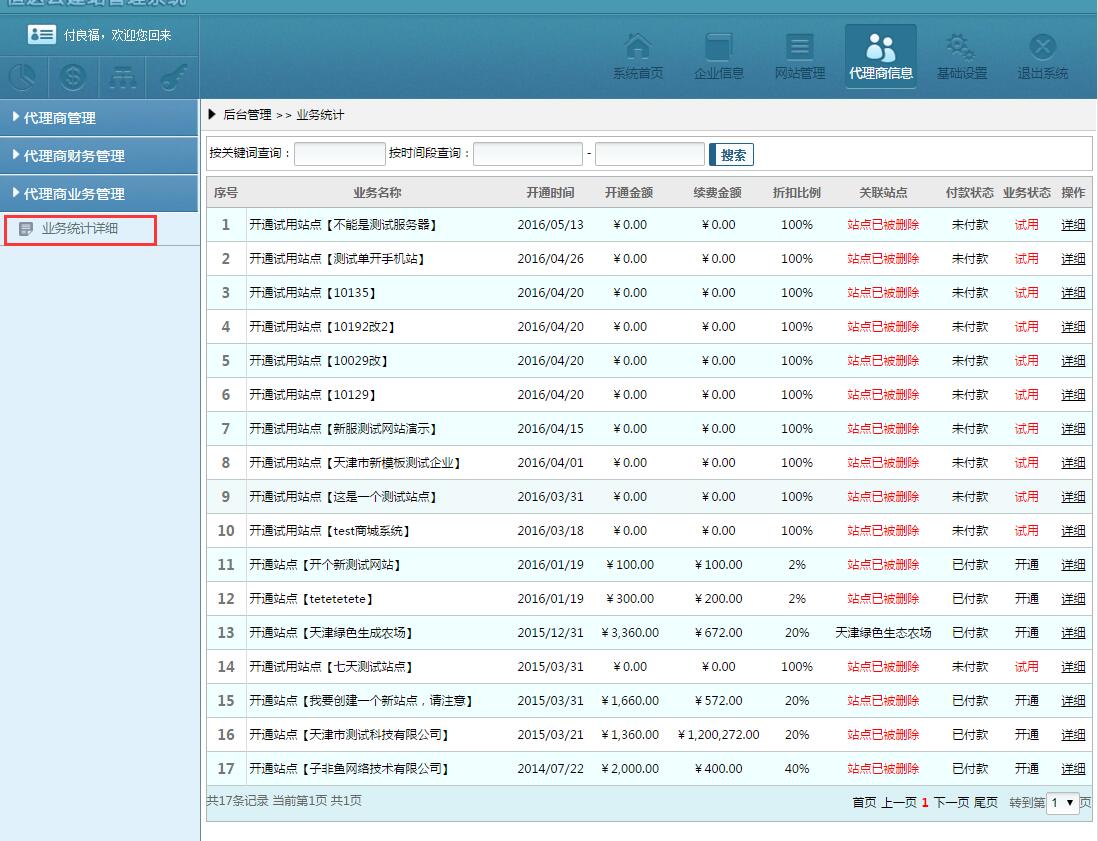This screenshot has width=1098, height=841.
Task: Click the 搜索 search button
Action: click(x=732, y=155)
